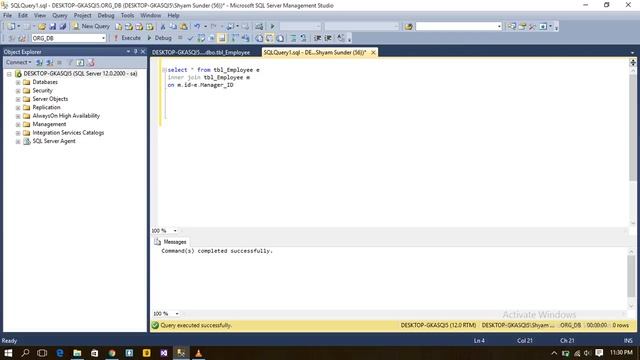This screenshot has width=640, height=360.
Task: Refresh the Object Explorer tree
Action: pos(80,62)
